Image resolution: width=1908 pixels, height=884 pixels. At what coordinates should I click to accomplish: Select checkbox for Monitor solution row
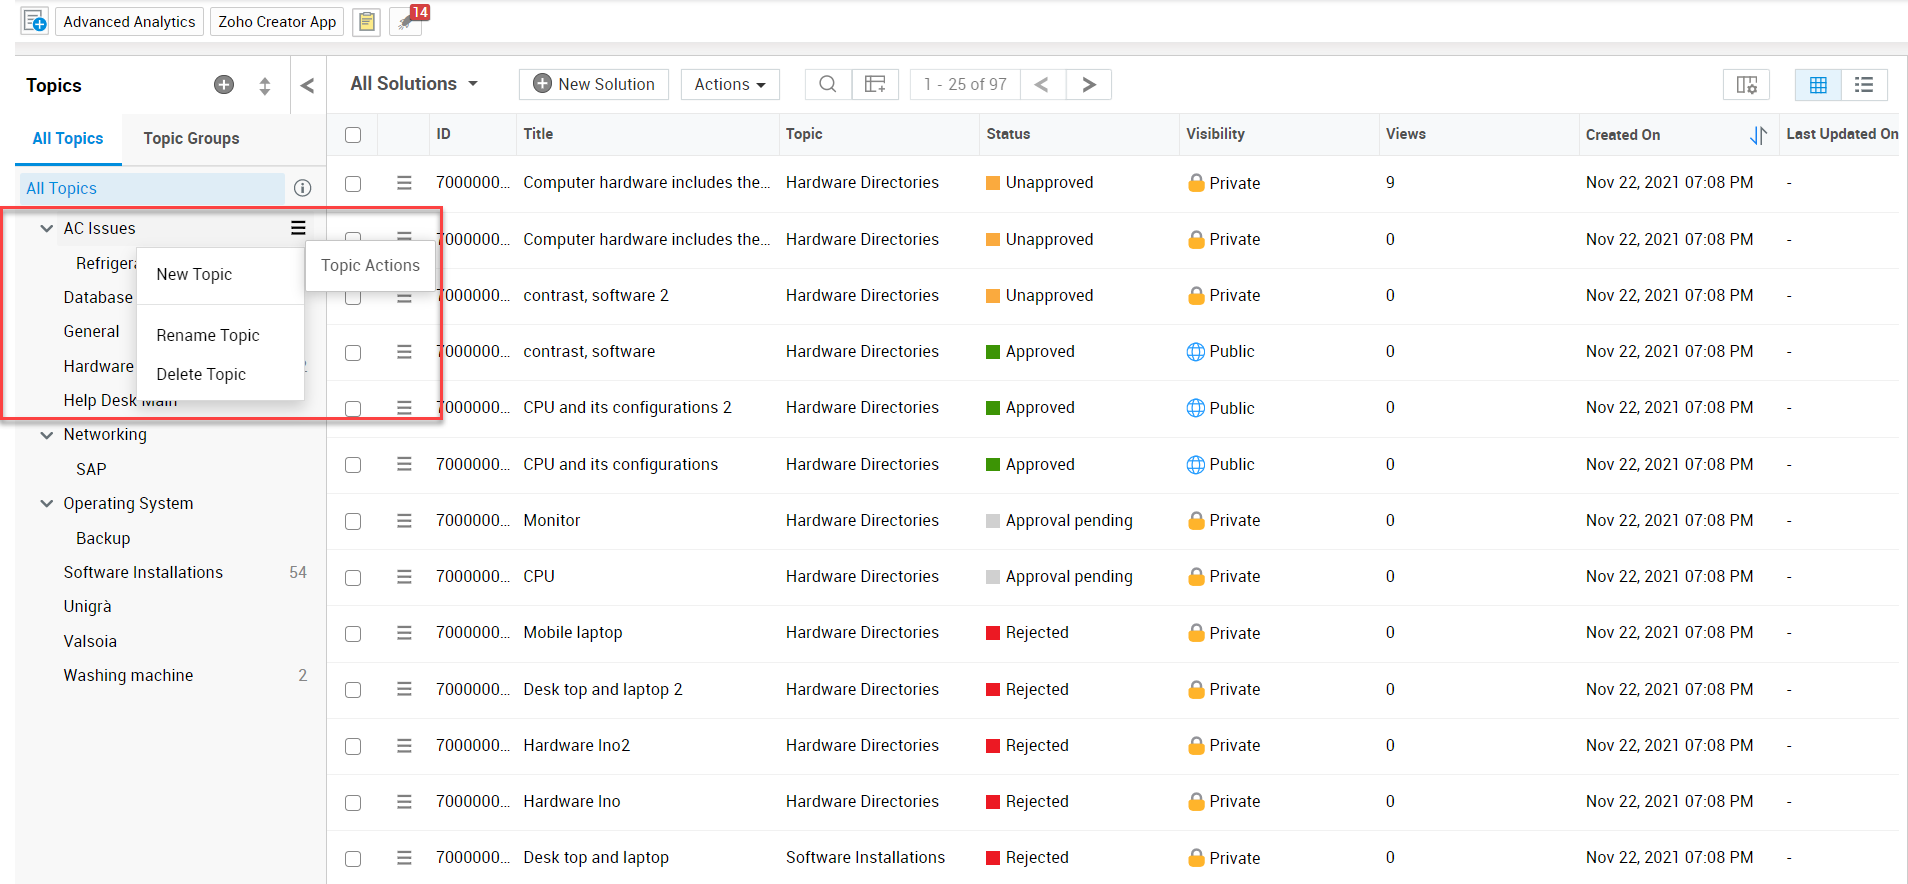click(353, 521)
